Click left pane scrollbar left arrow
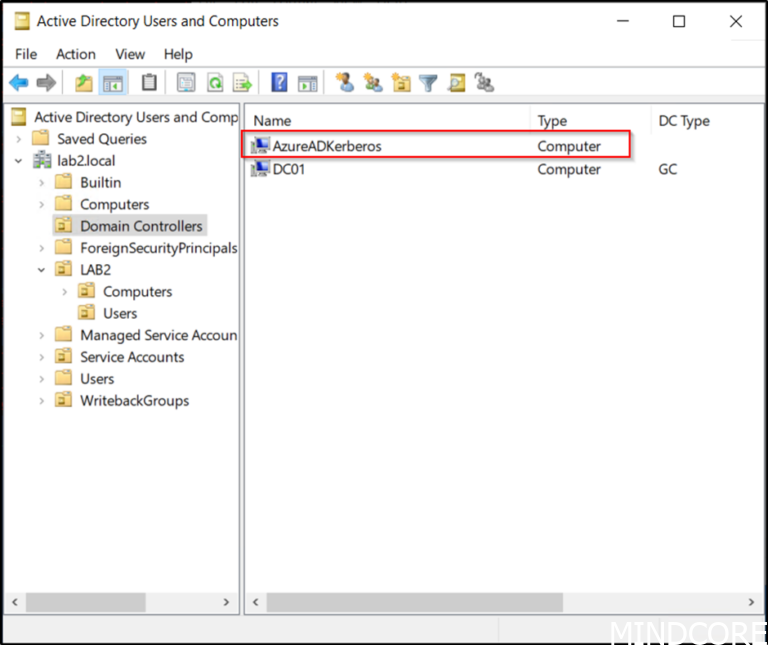 click(15, 602)
